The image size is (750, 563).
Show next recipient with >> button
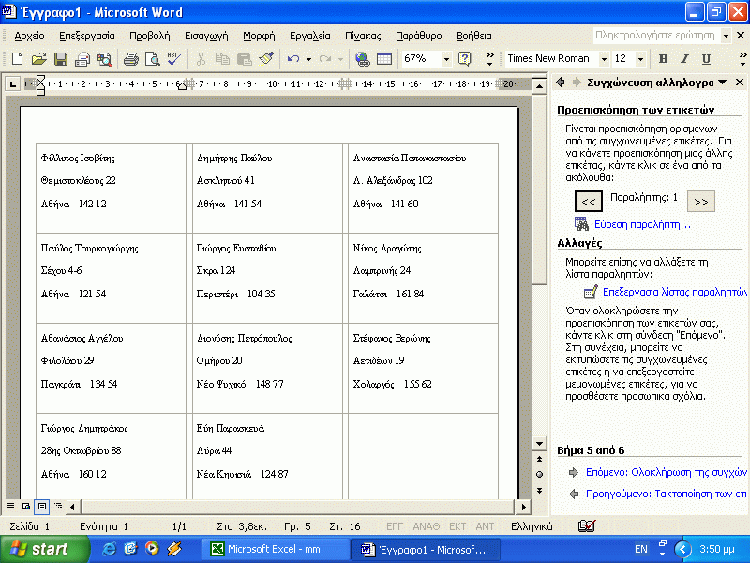coord(701,201)
